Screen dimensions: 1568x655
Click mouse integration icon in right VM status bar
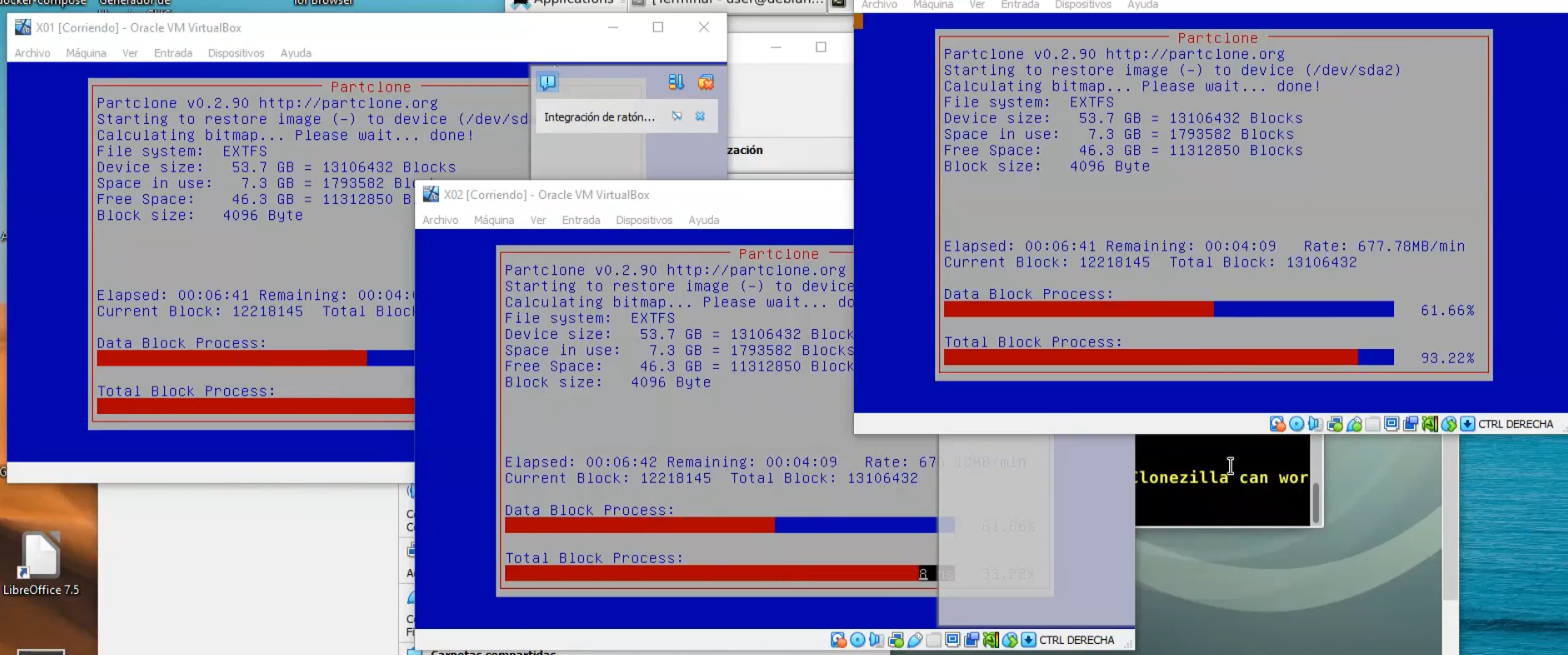(x=1449, y=424)
